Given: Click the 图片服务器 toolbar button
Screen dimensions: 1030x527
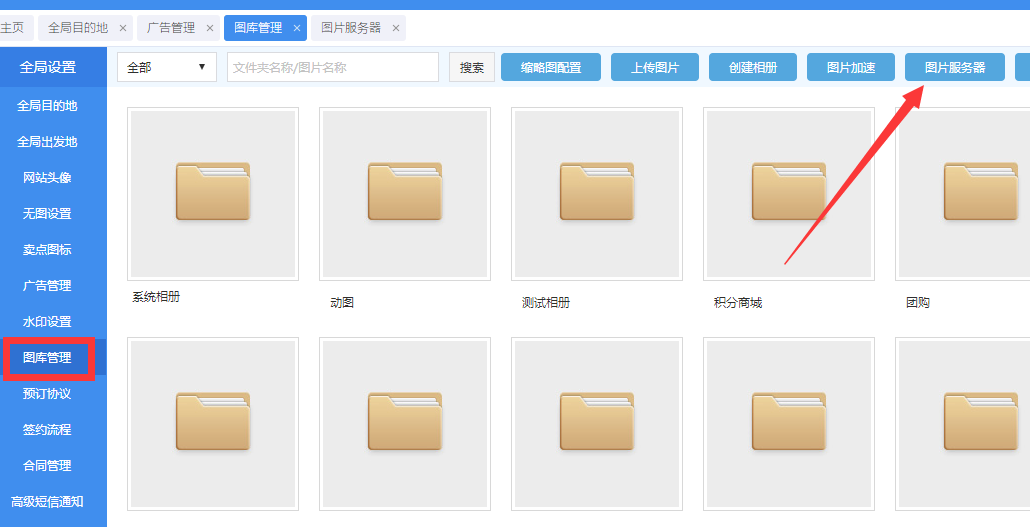Looking at the screenshot, I should [955, 67].
